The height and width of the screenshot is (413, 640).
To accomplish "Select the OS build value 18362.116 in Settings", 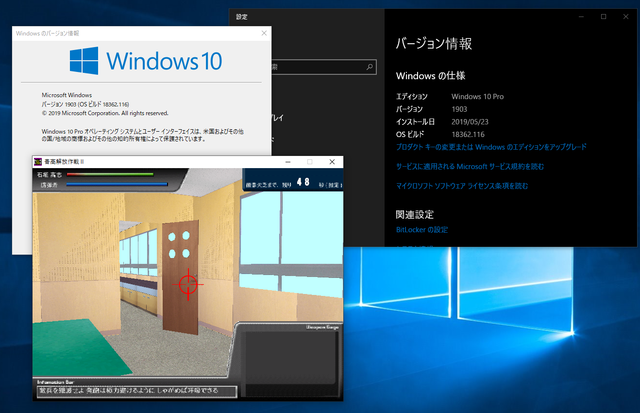I will click(x=468, y=135).
